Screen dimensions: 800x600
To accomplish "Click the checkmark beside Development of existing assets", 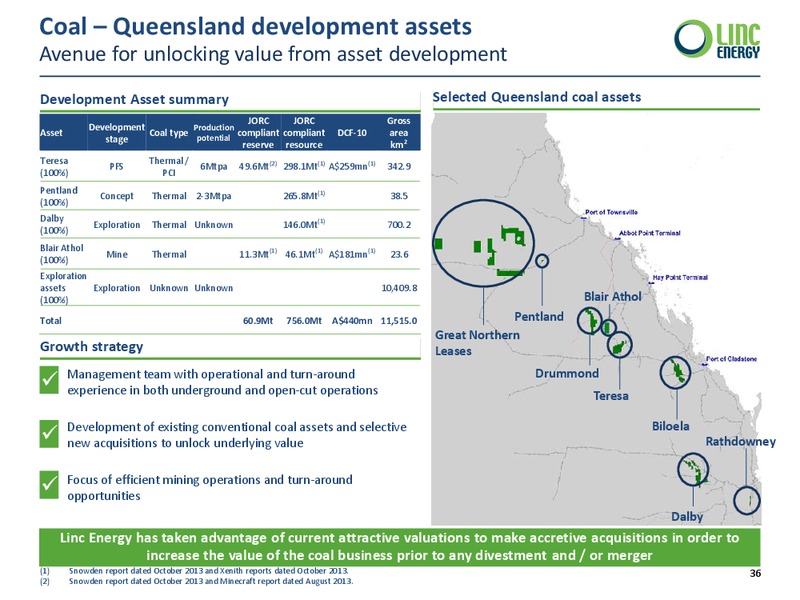I will click(x=49, y=433).
